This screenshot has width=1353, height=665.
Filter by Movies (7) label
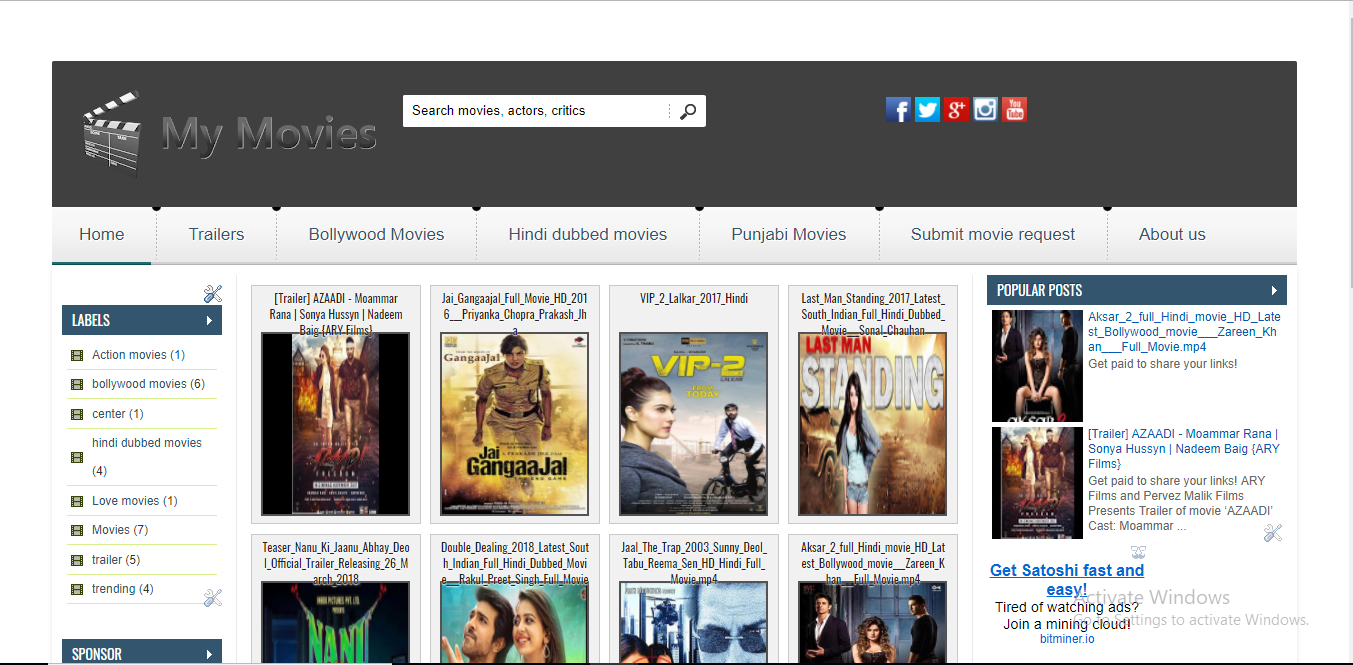click(x=119, y=530)
